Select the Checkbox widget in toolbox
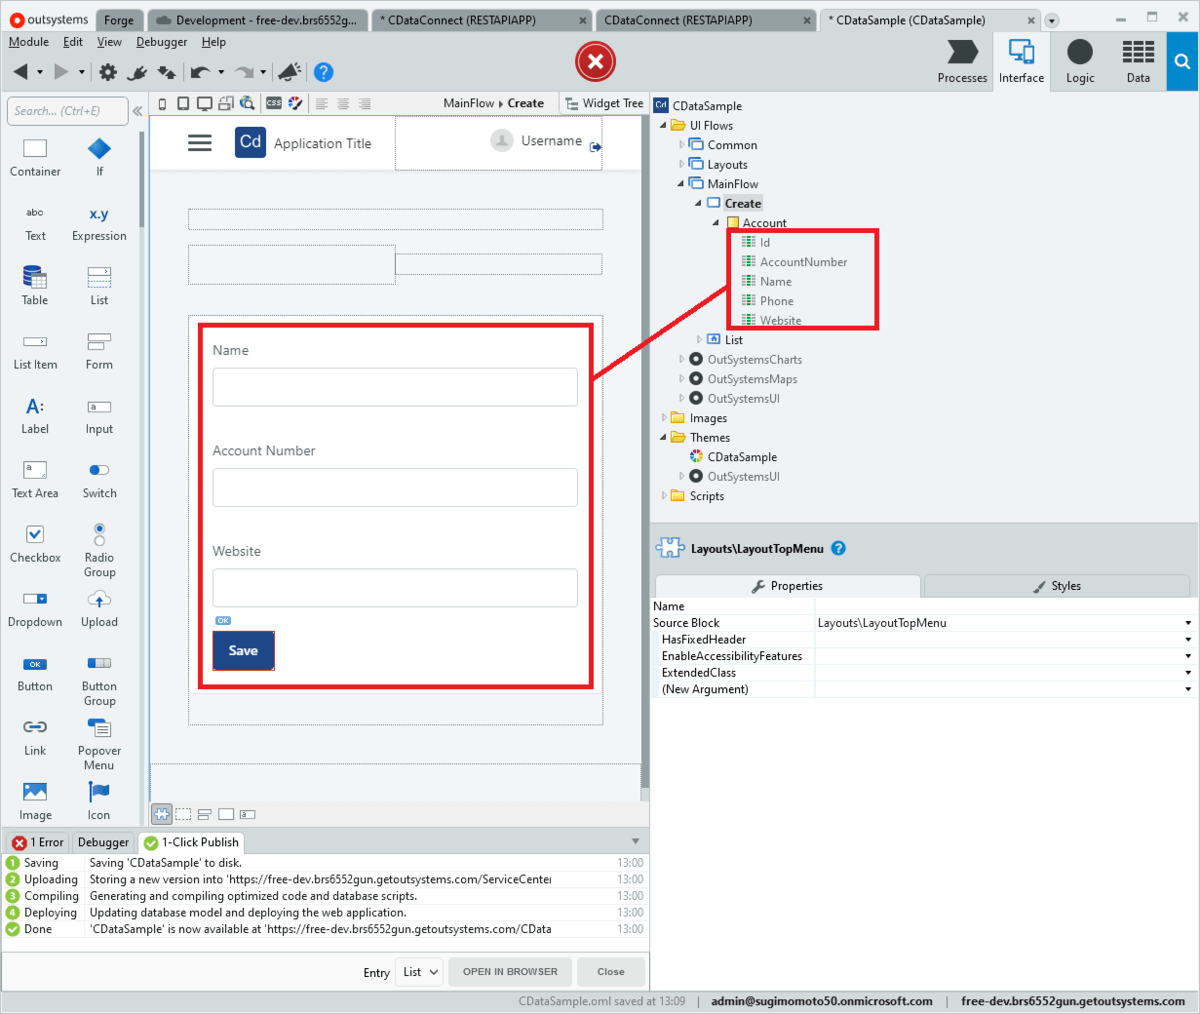This screenshot has height=1014, width=1200. (x=35, y=543)
